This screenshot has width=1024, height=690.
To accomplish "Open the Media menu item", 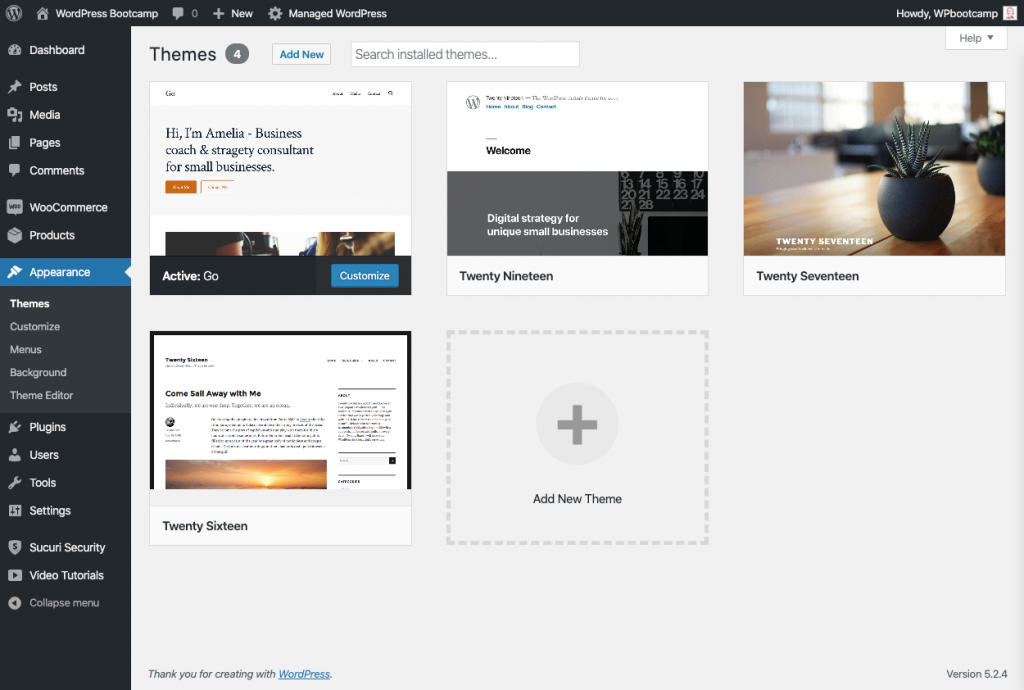I will click(65, 115).
